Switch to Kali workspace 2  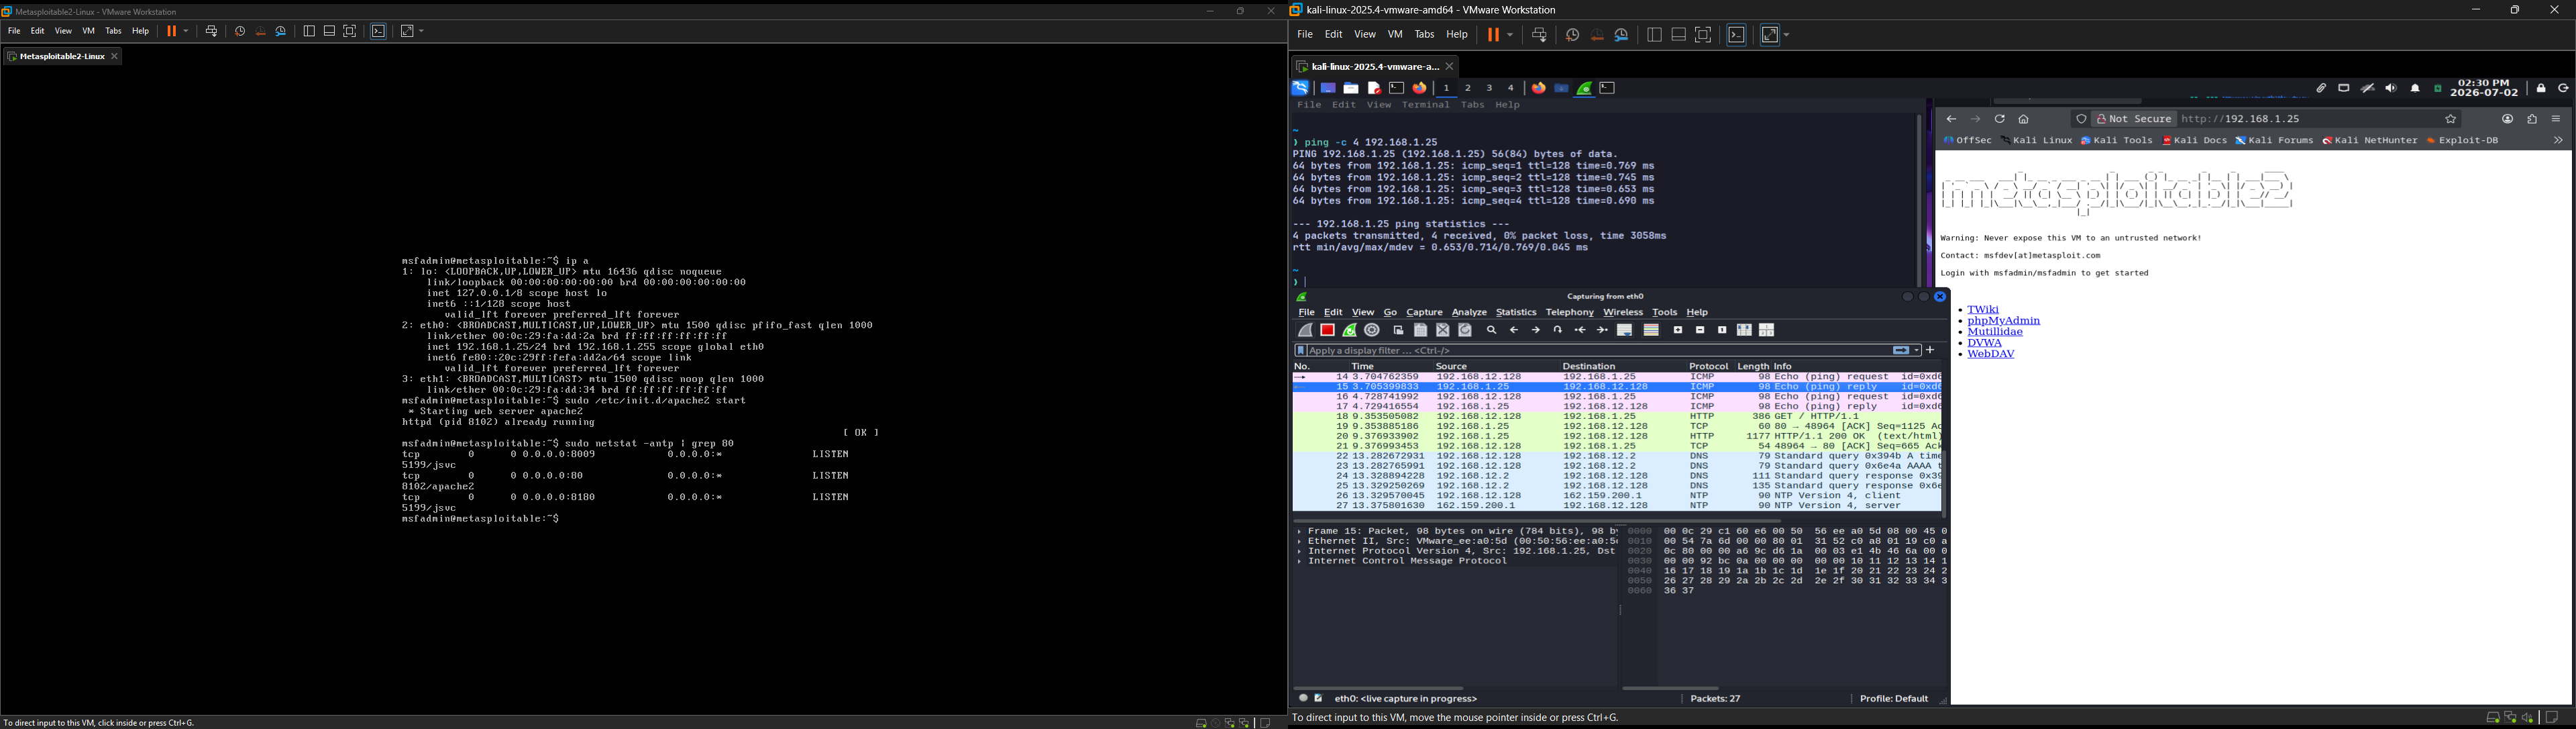click(x=1468, y=88)
